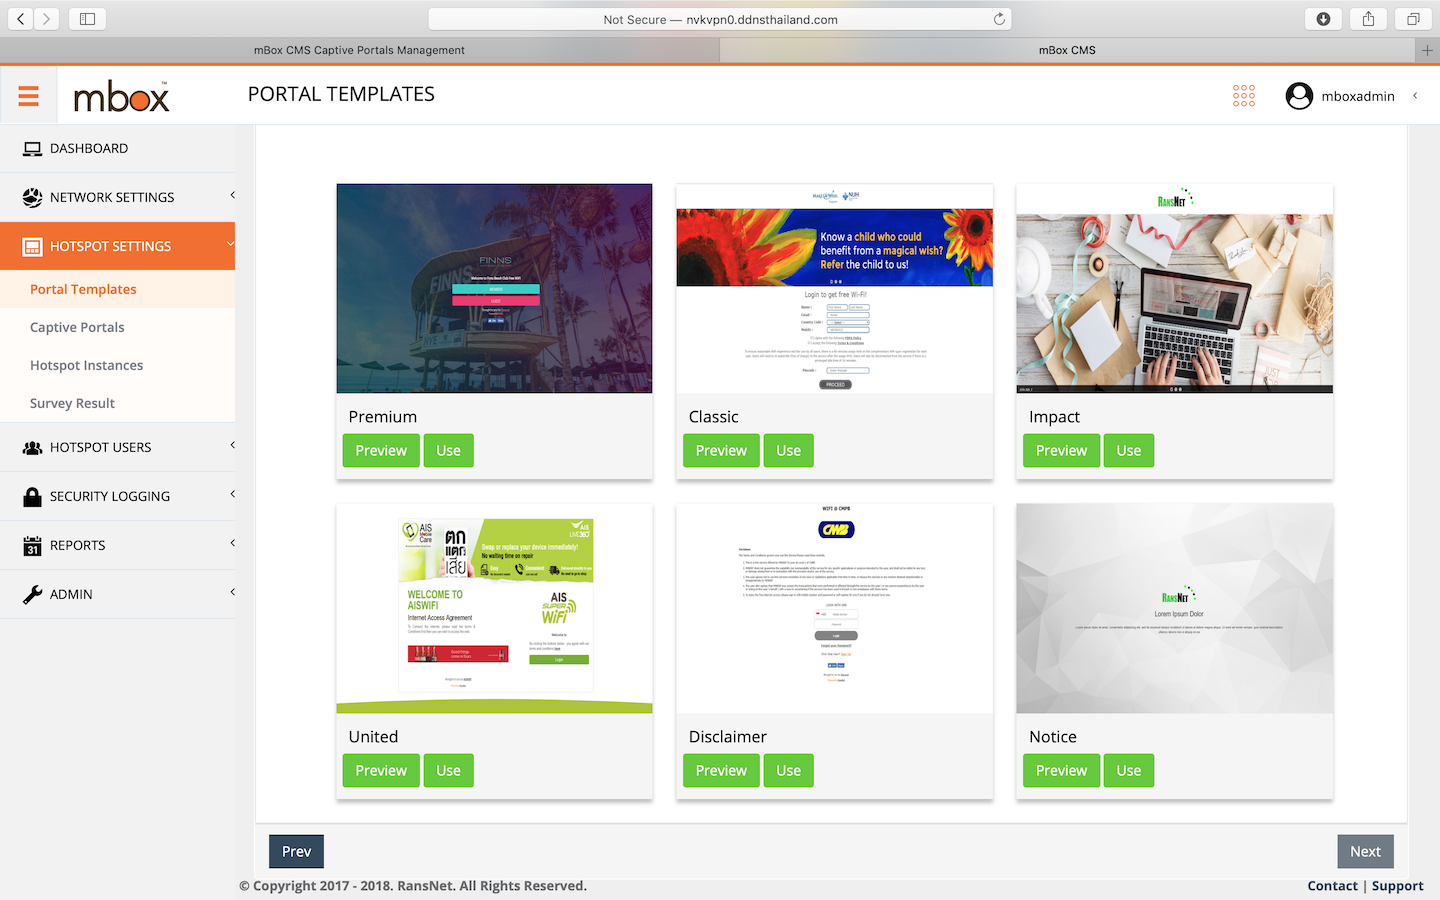
Task: Preview the Premium template
Action: [381, 451]
